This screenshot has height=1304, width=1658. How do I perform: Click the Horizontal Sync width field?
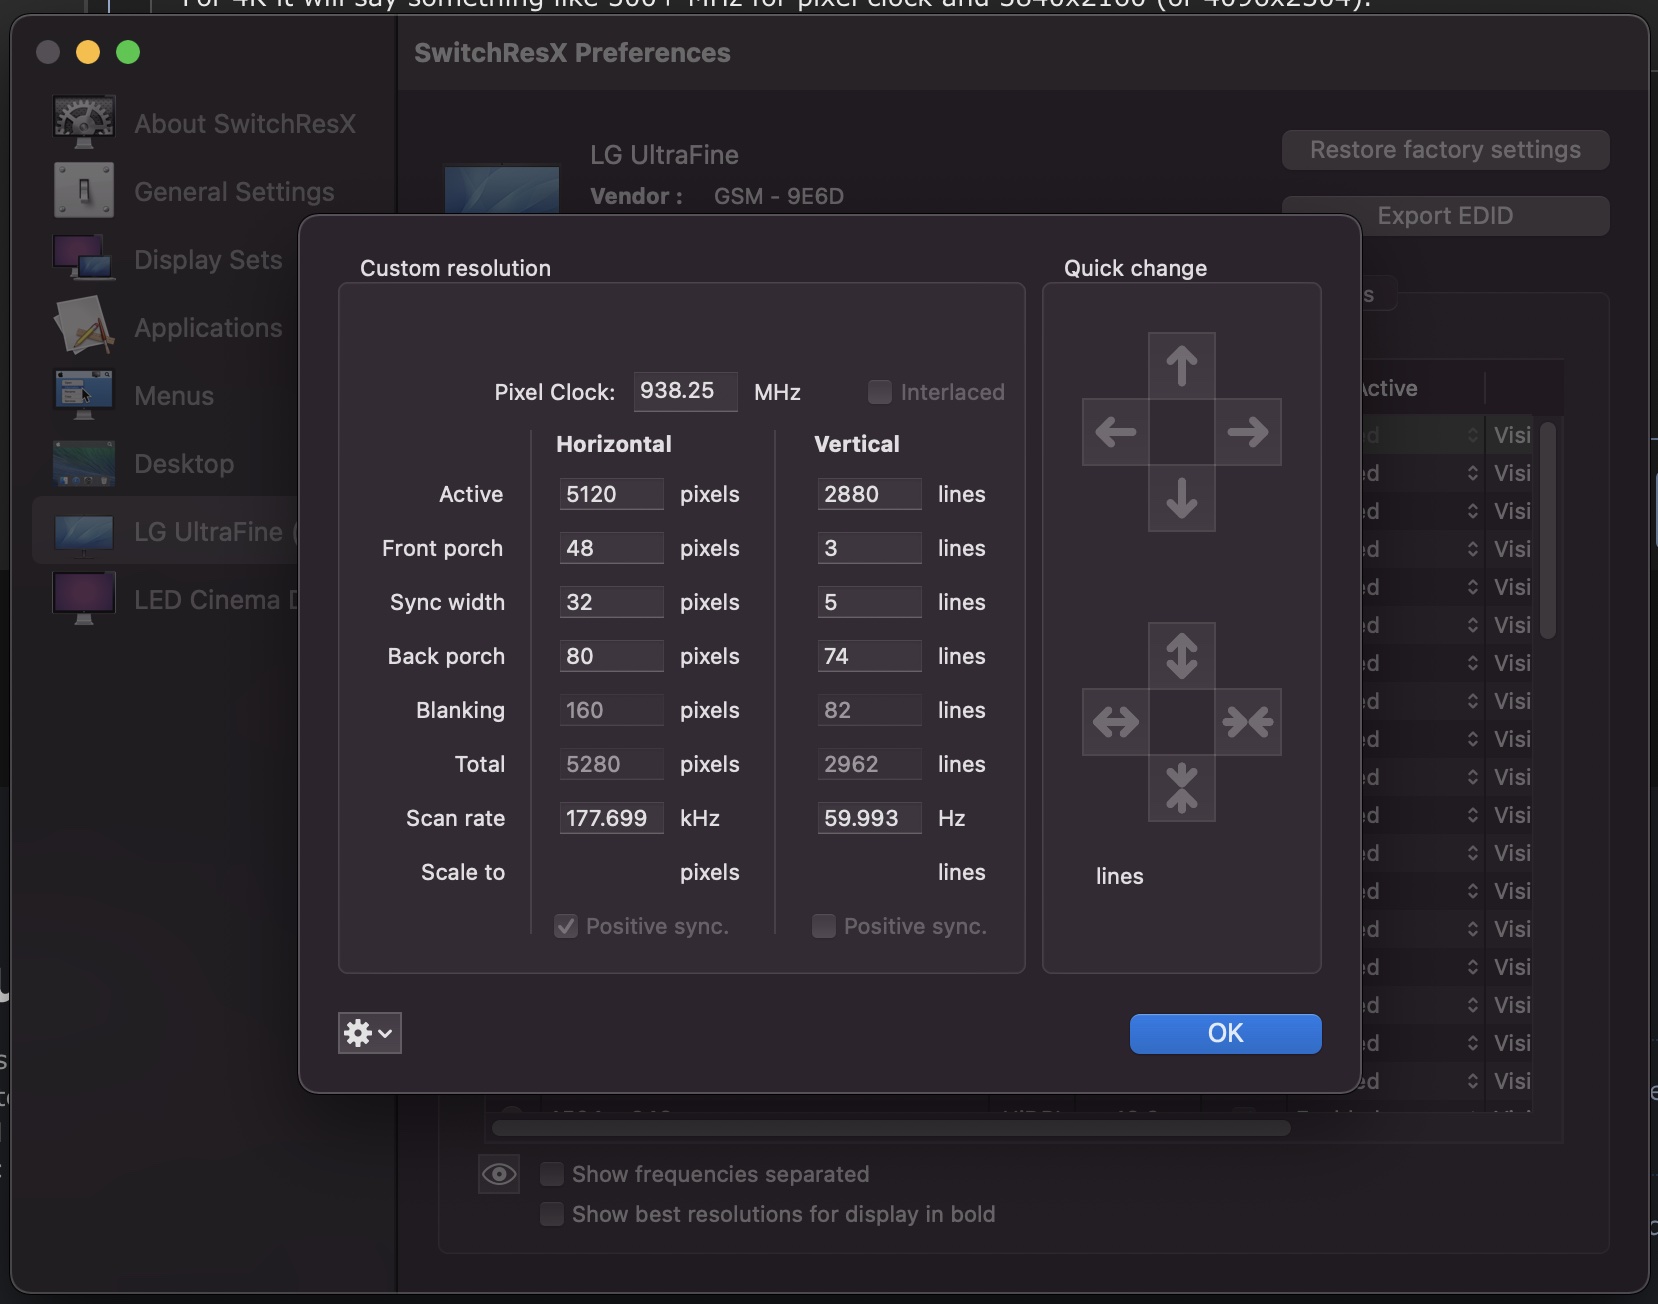tap(611, 602)
